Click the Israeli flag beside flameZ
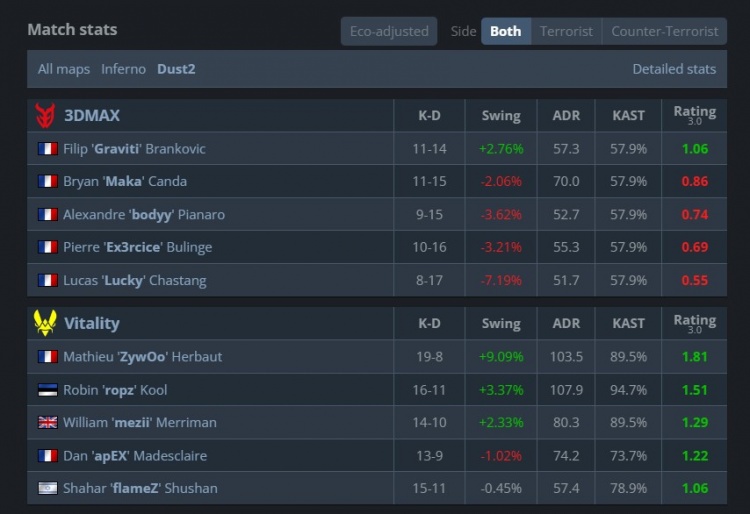 click(x=47, y=488)
